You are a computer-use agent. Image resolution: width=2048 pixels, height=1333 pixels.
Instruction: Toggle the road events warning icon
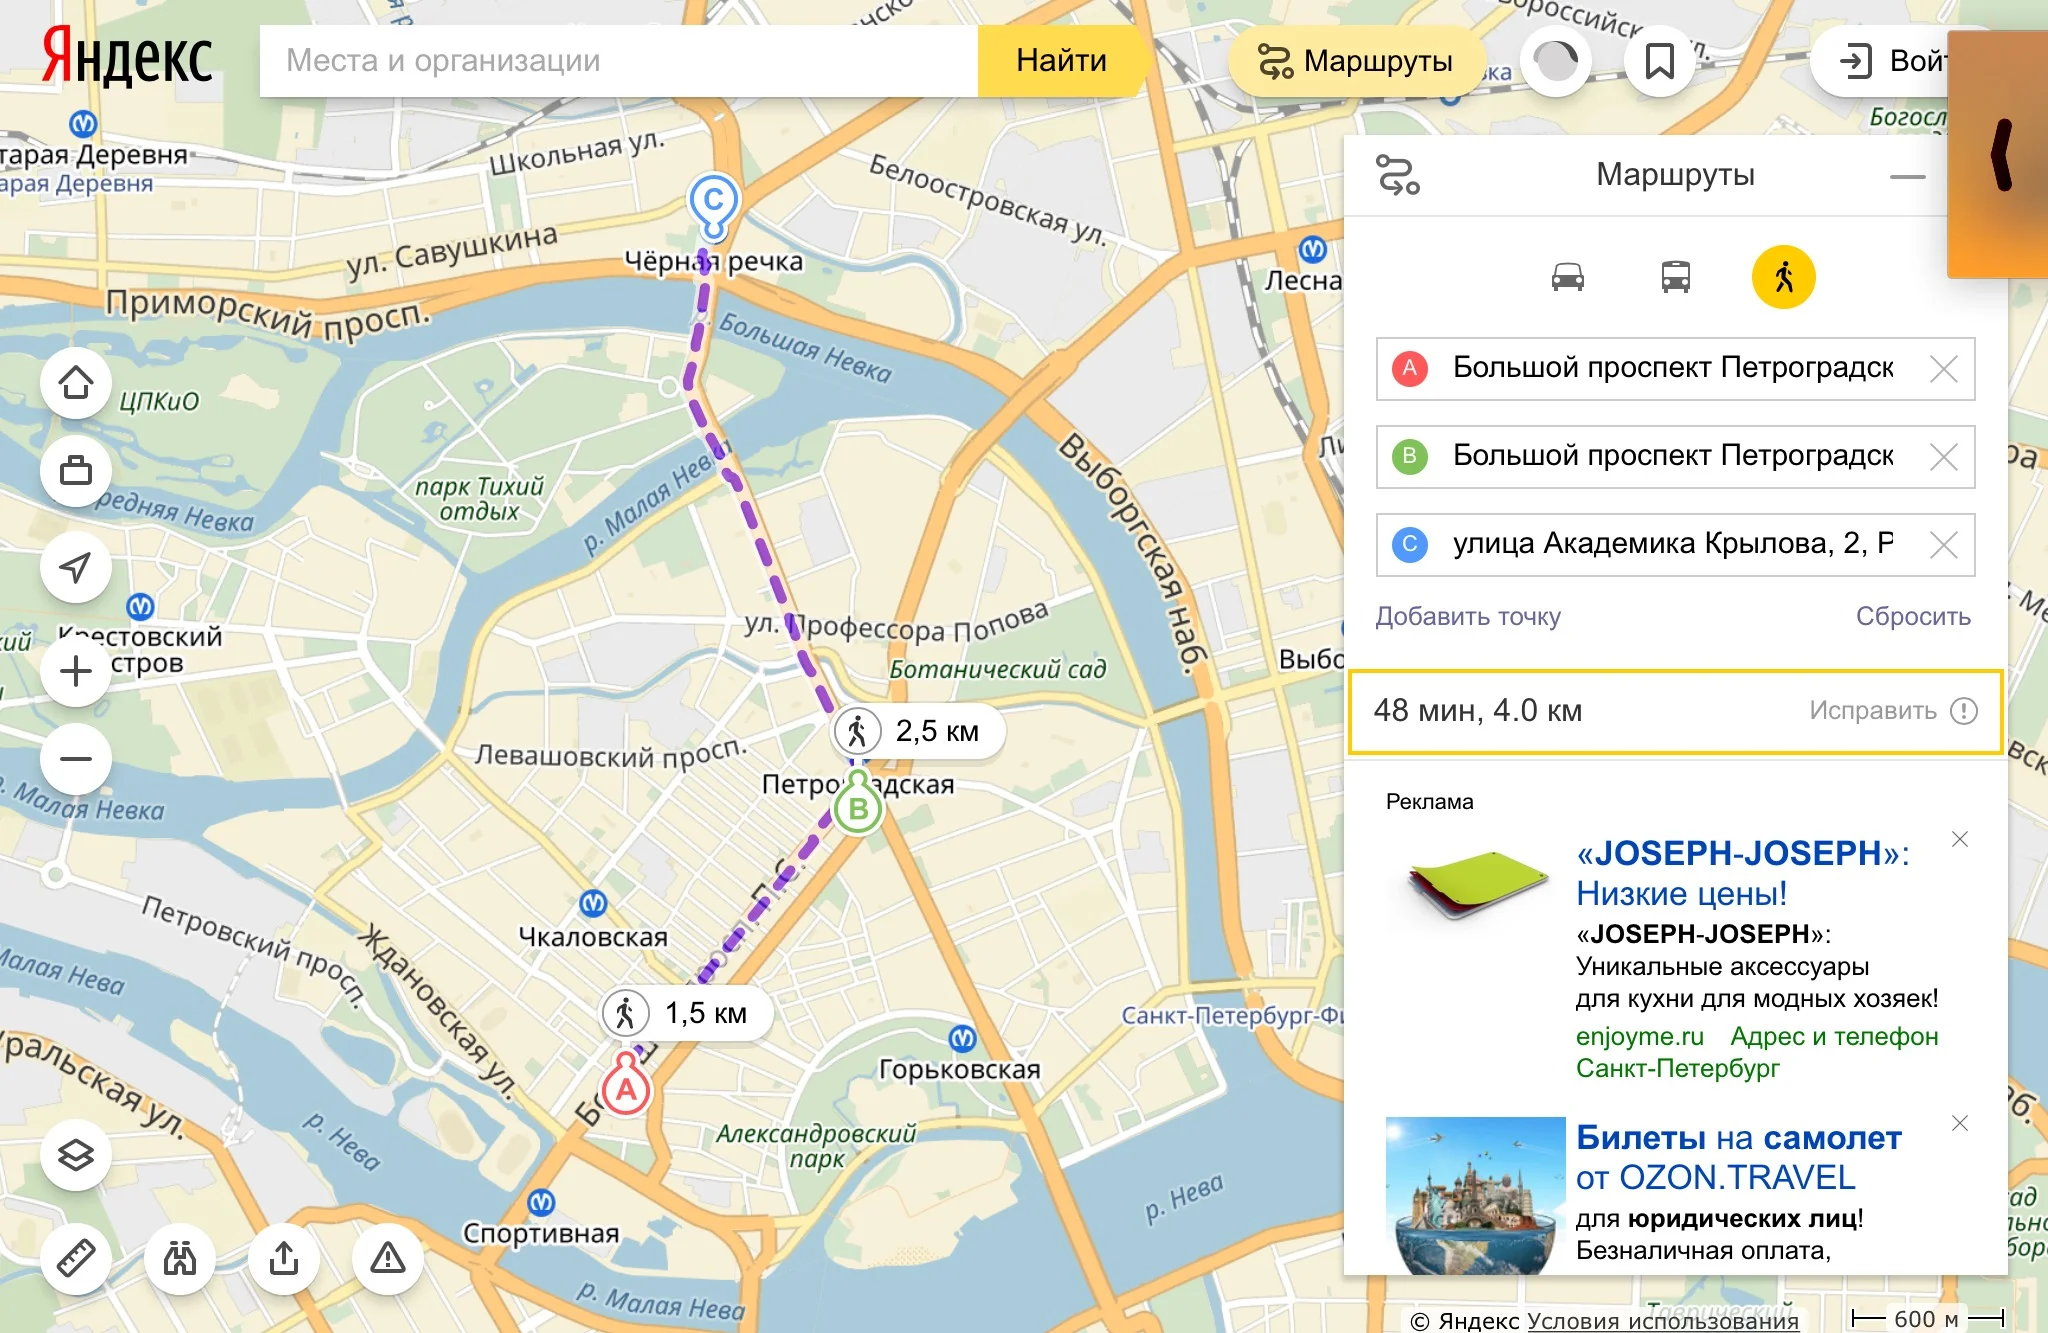point(388,1258)
